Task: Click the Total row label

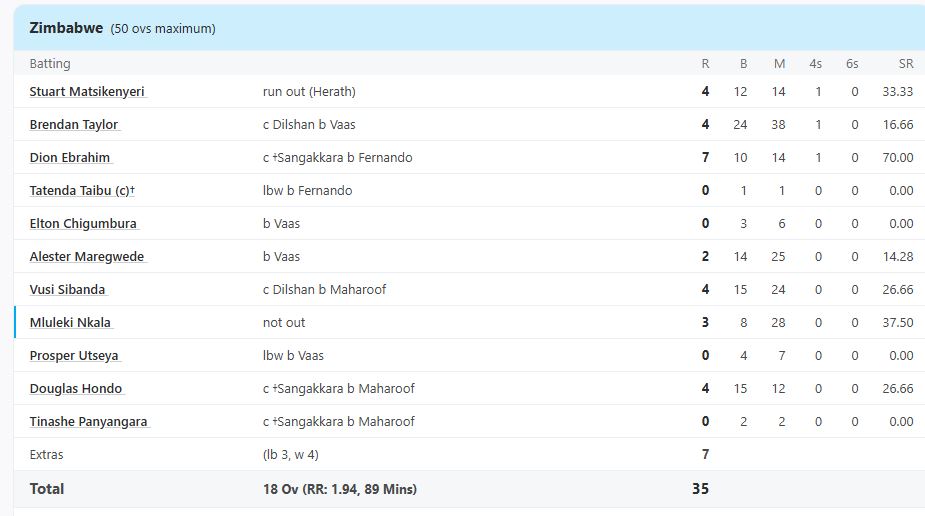Action: tap(47, 489)
